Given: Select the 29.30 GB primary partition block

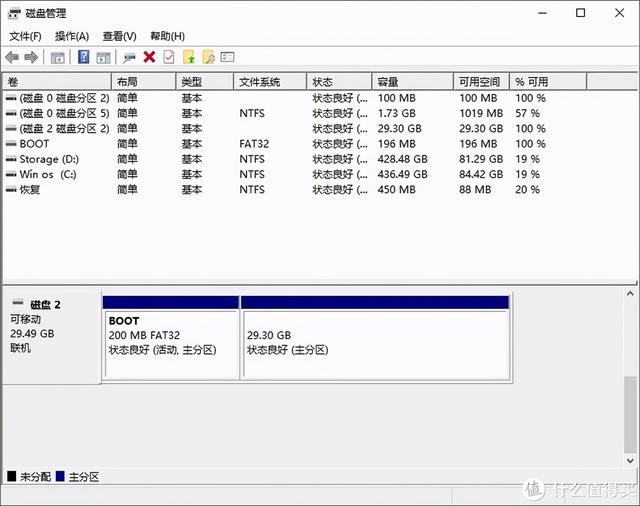Looking at the screenshot, I should tap(375, 338).
